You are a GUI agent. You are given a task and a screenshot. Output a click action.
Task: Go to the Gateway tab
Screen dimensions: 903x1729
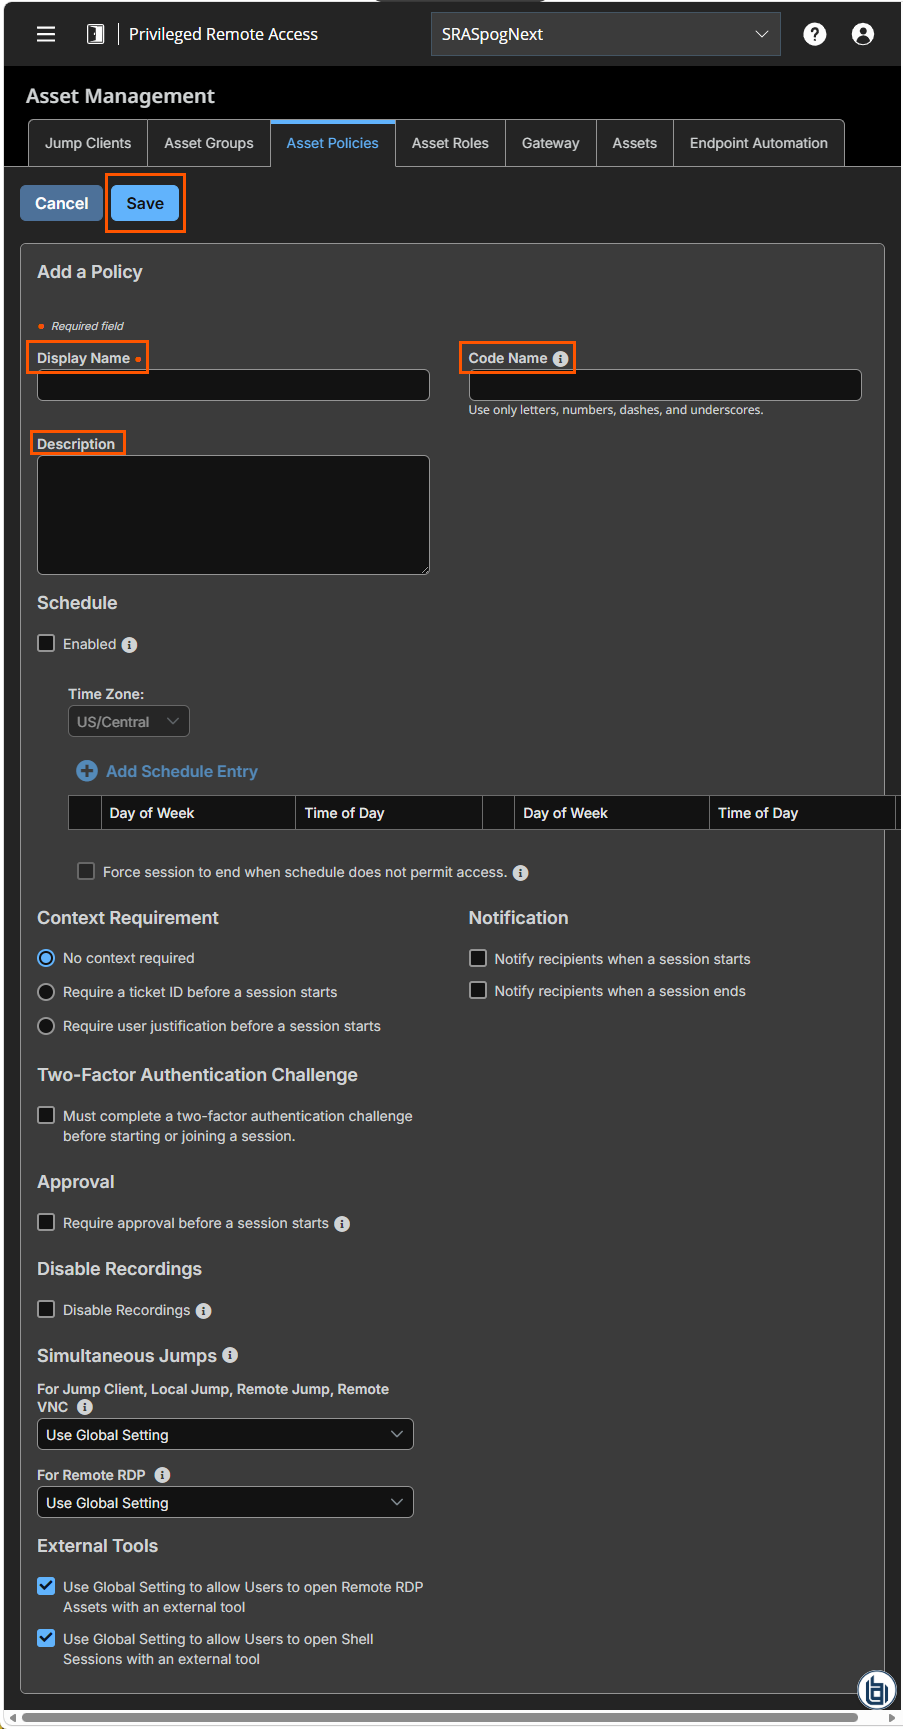551,143
